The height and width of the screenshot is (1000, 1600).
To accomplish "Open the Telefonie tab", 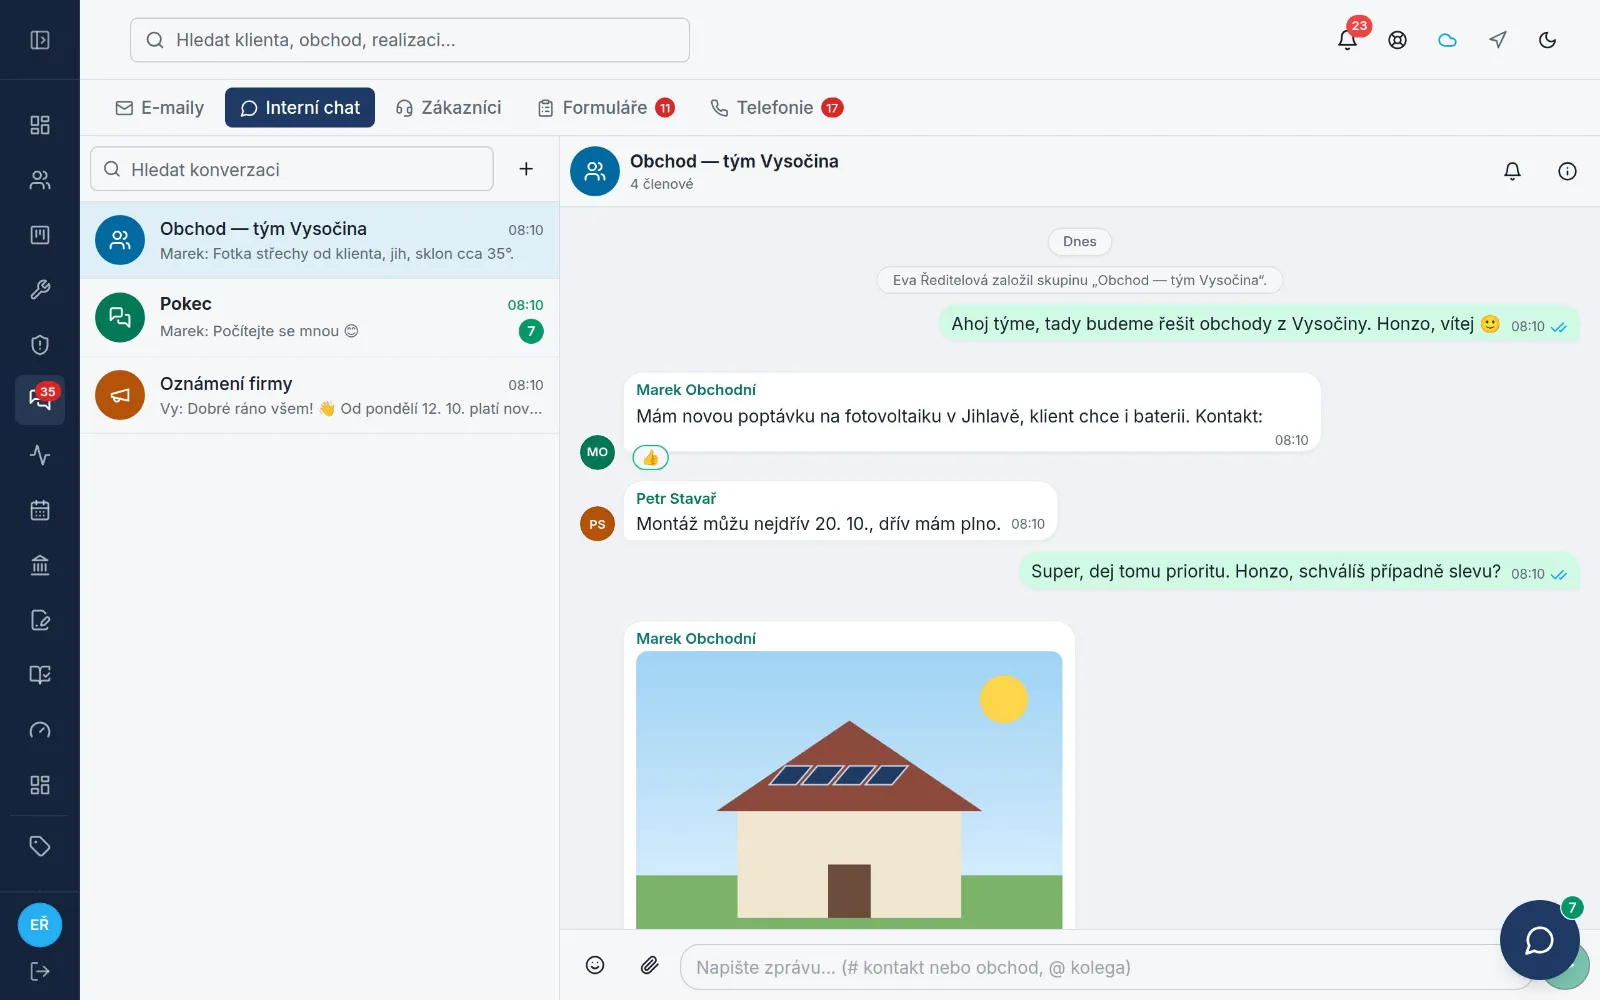I will 777,108.
